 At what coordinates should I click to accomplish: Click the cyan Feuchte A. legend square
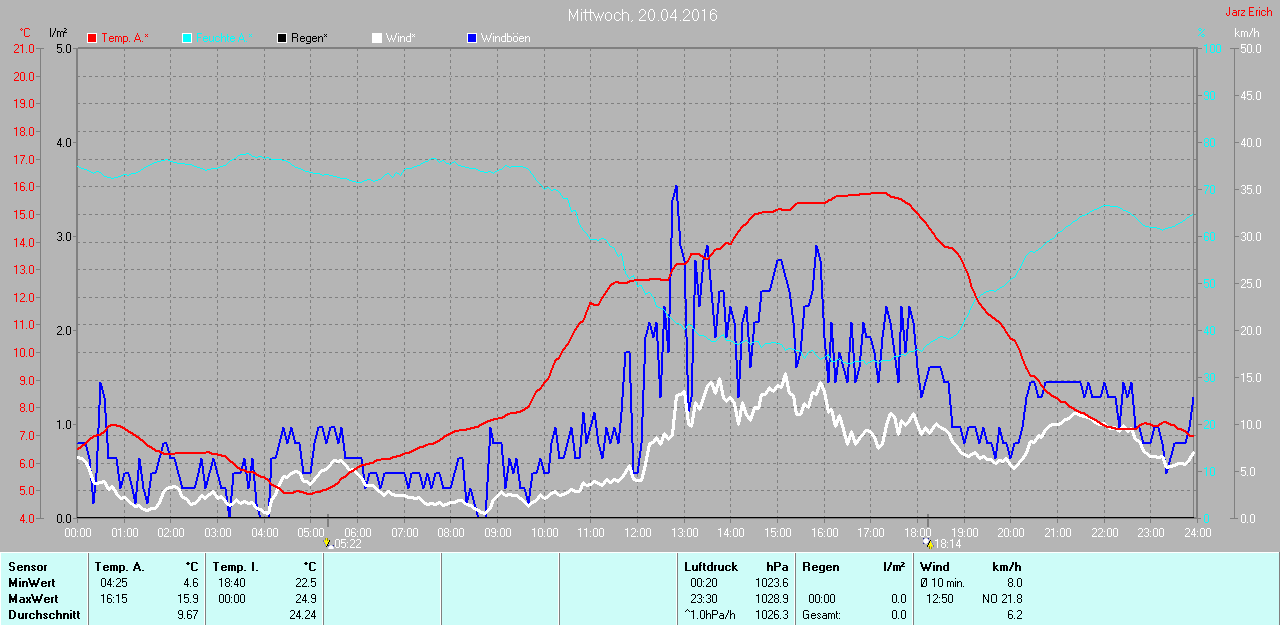(x=187, y=38)
